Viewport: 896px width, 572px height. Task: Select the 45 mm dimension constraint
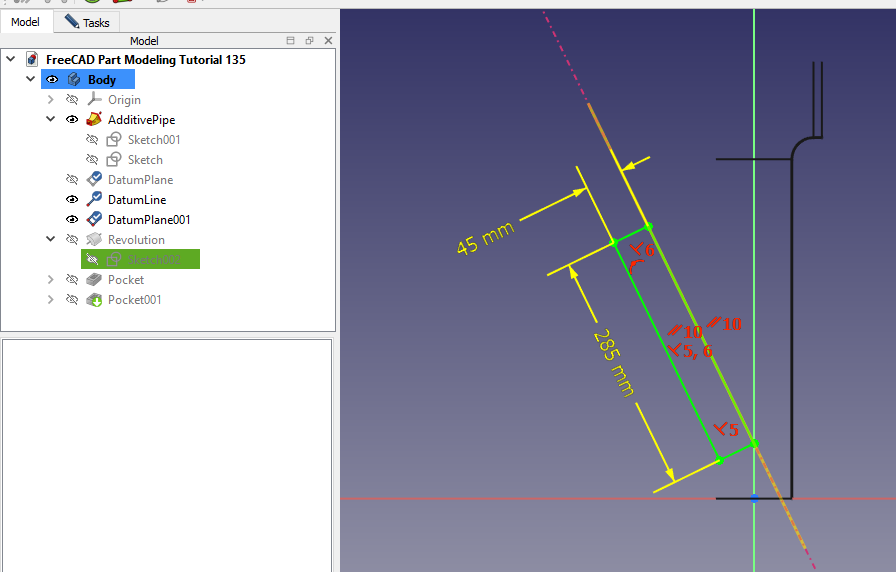tap(485, 238)
